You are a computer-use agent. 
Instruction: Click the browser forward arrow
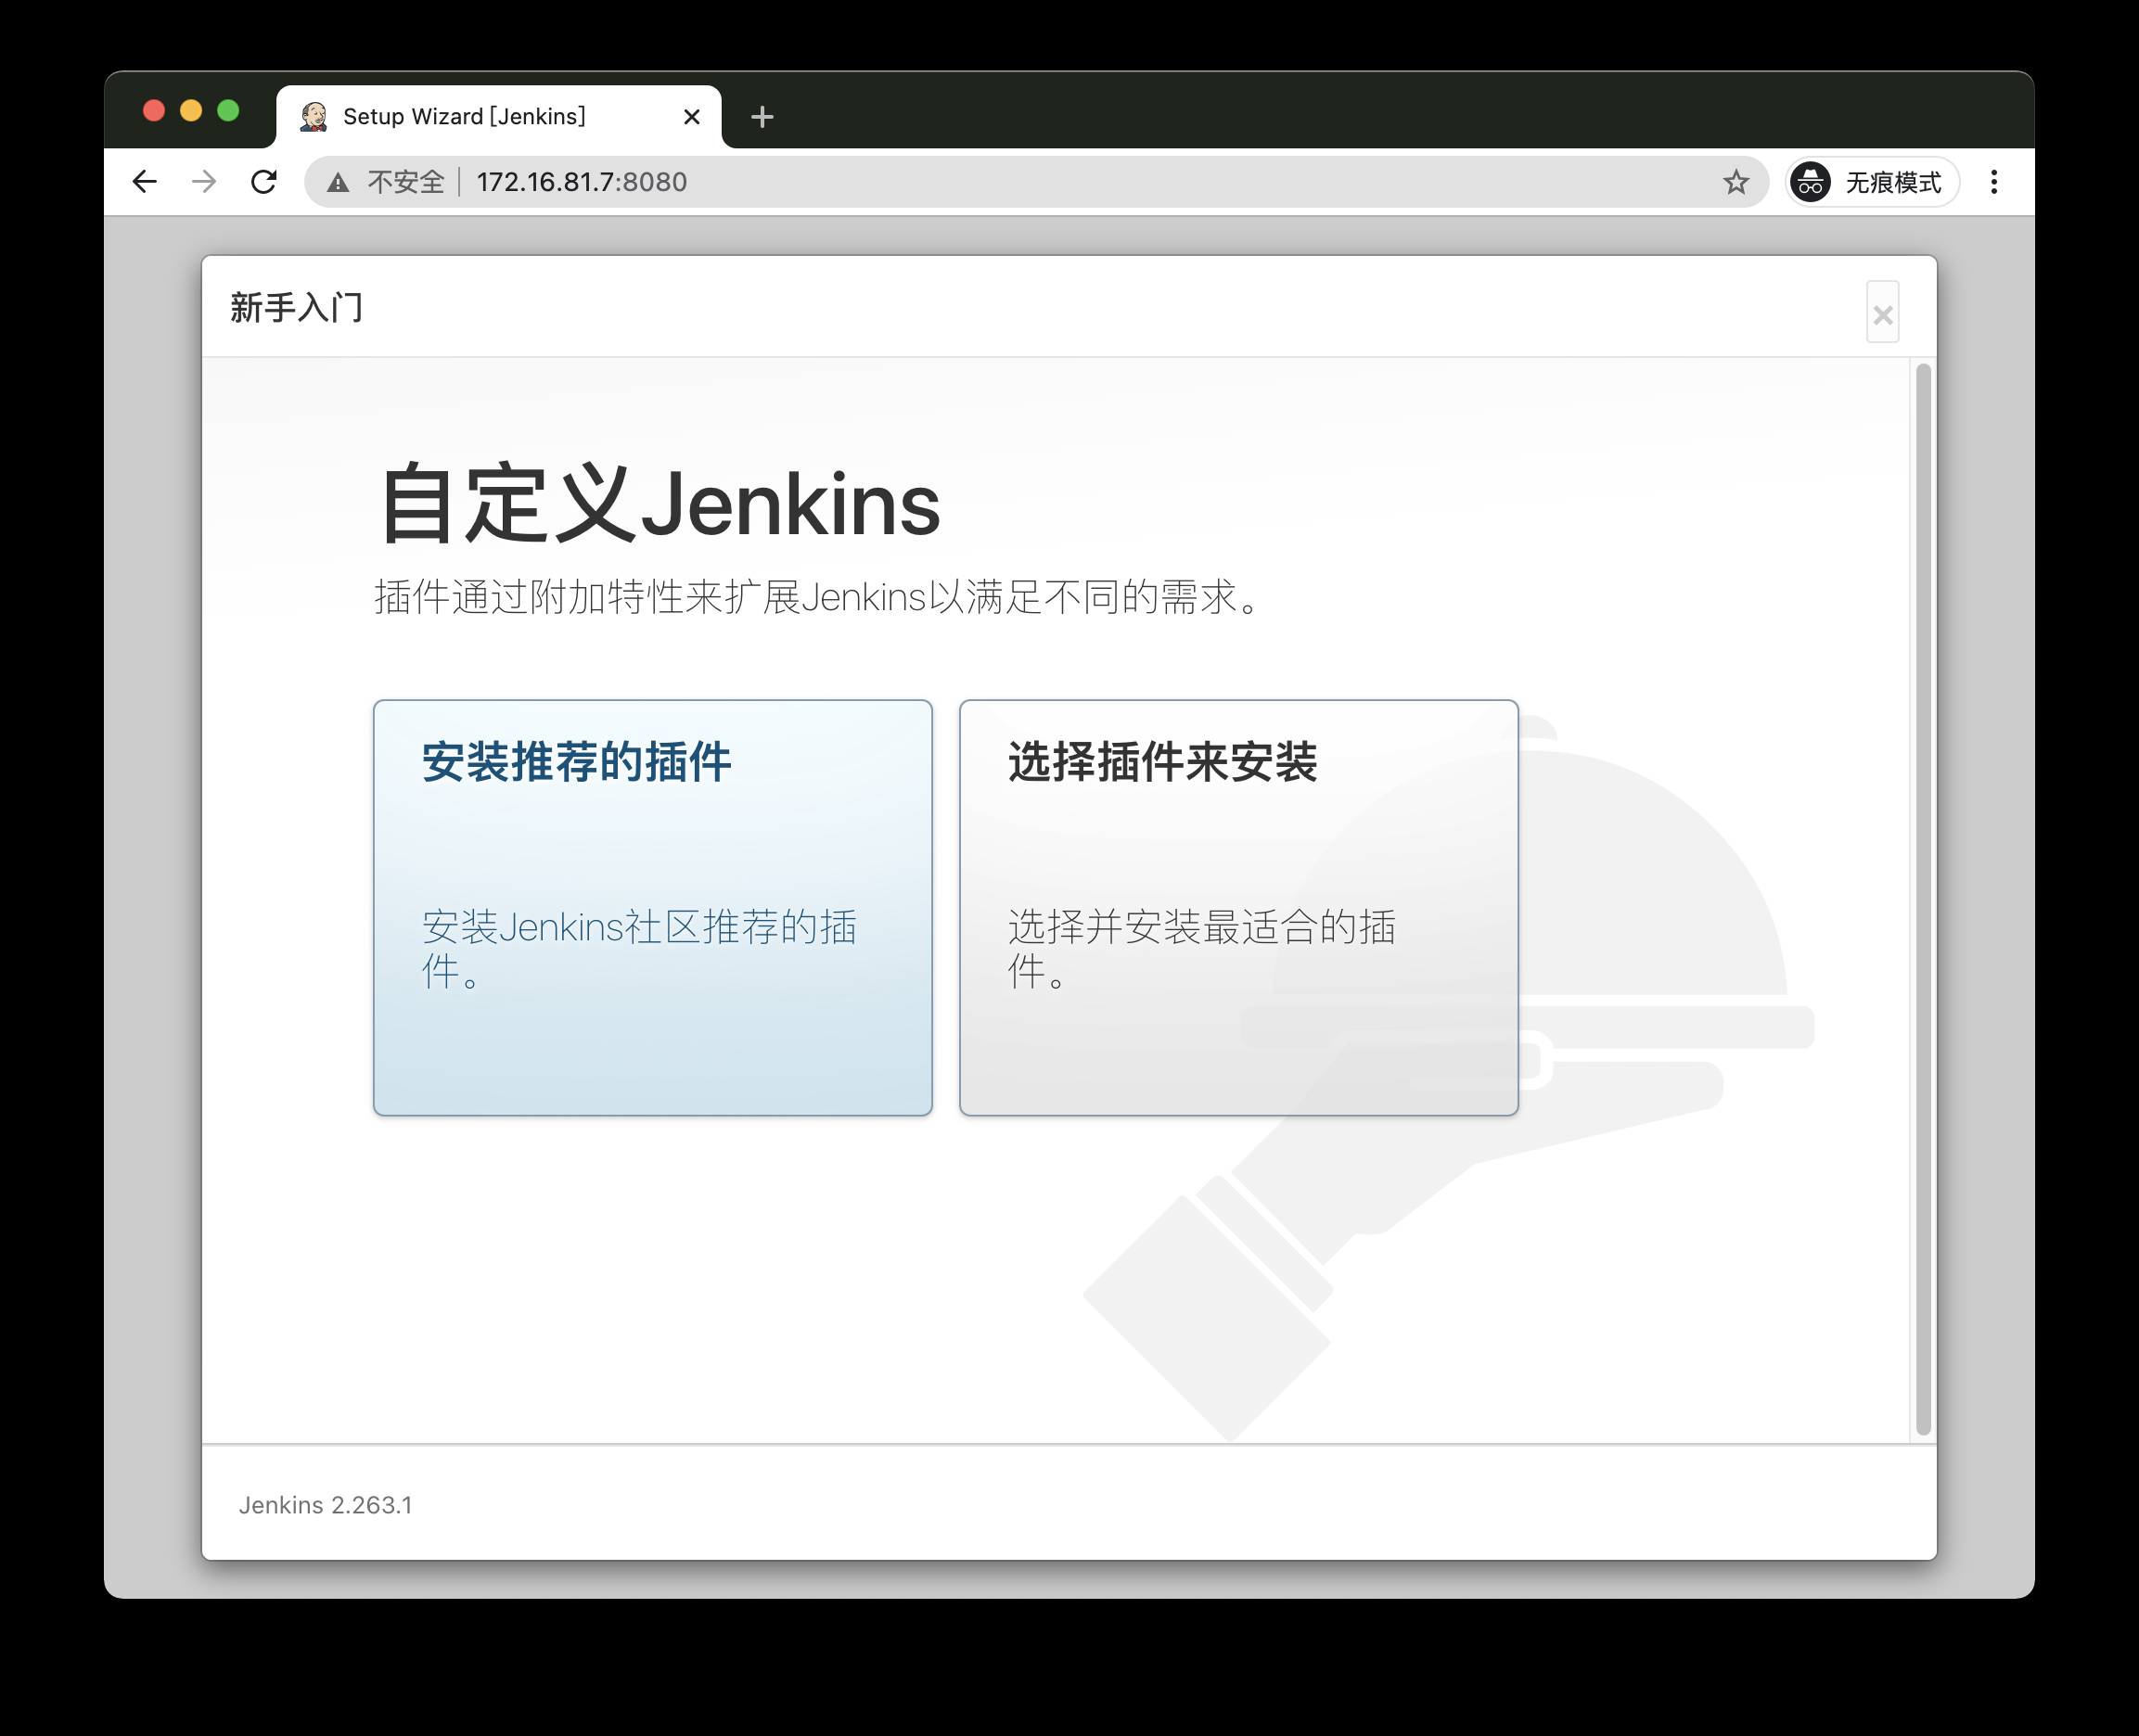pyautogui.click(x=204, y=182)
